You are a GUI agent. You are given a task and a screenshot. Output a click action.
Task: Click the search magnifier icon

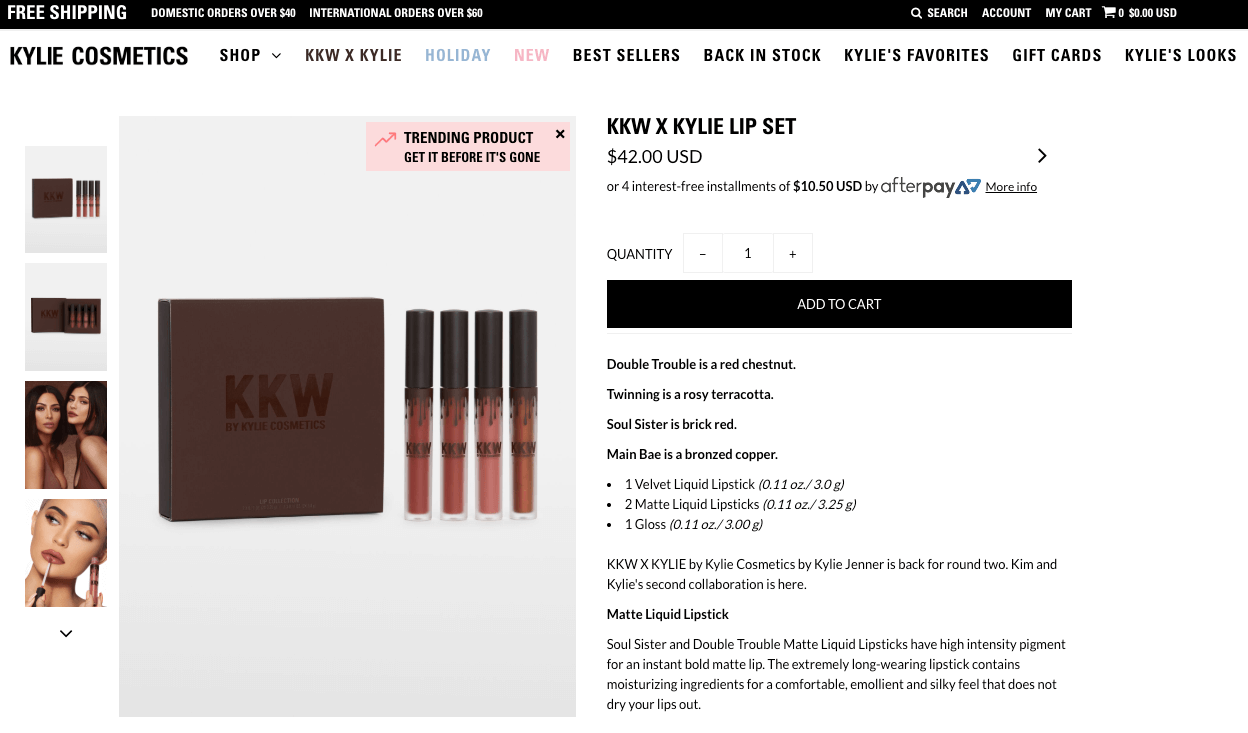coord(916,13)
